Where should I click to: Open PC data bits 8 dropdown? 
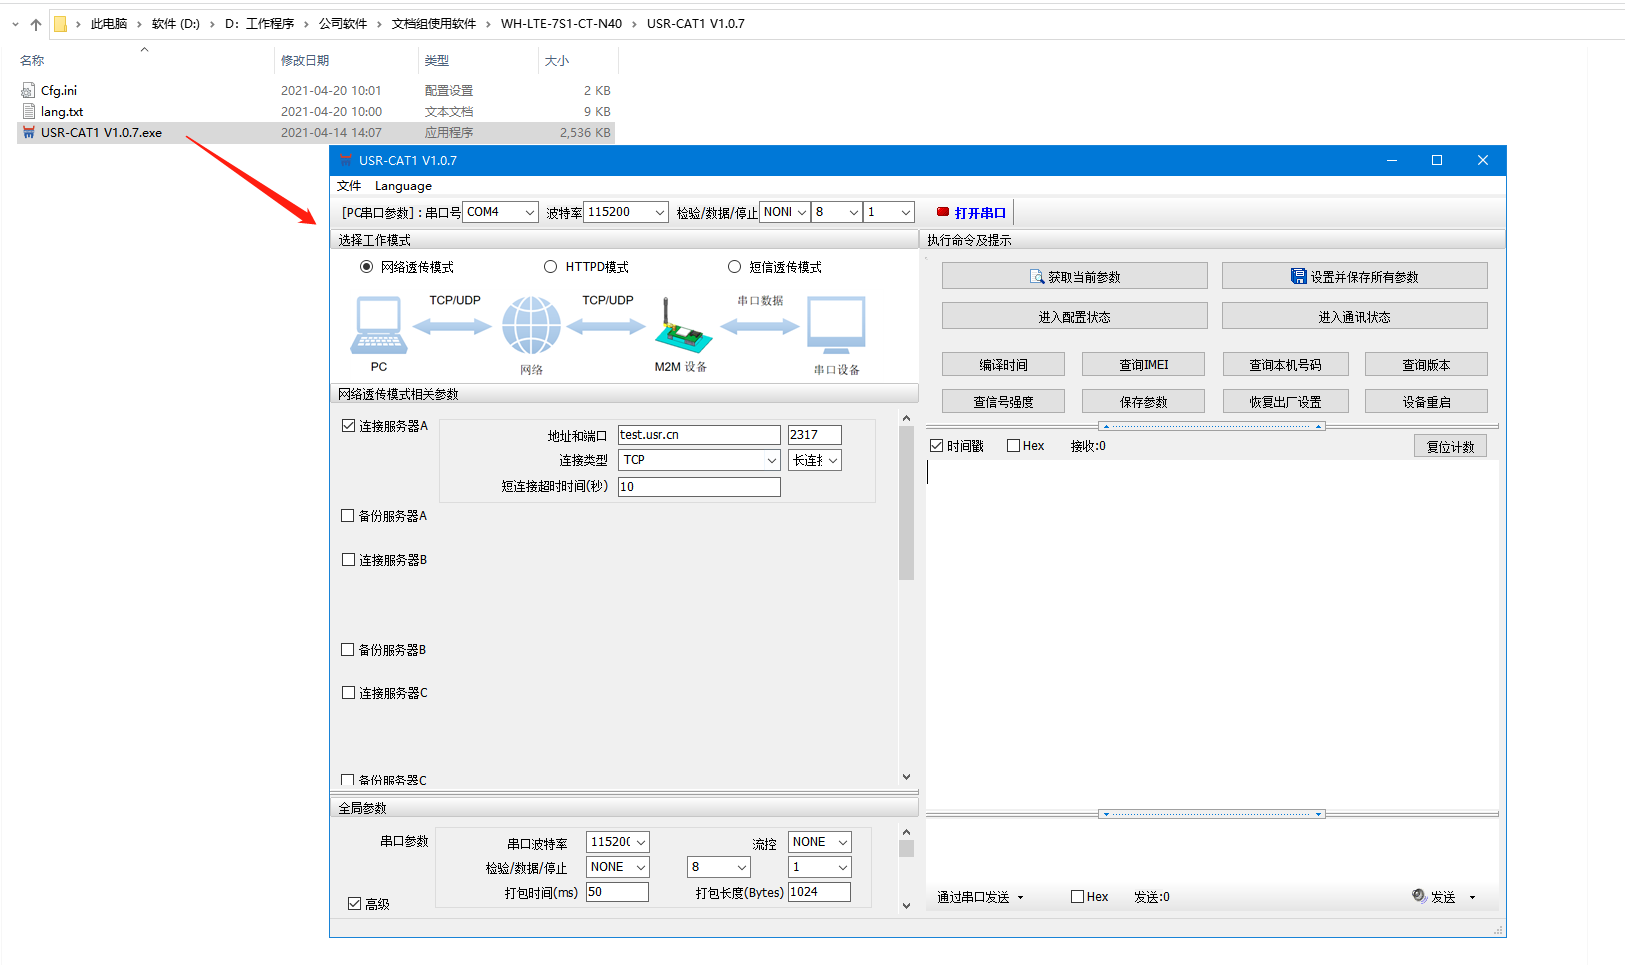click(x=853, y=212)
